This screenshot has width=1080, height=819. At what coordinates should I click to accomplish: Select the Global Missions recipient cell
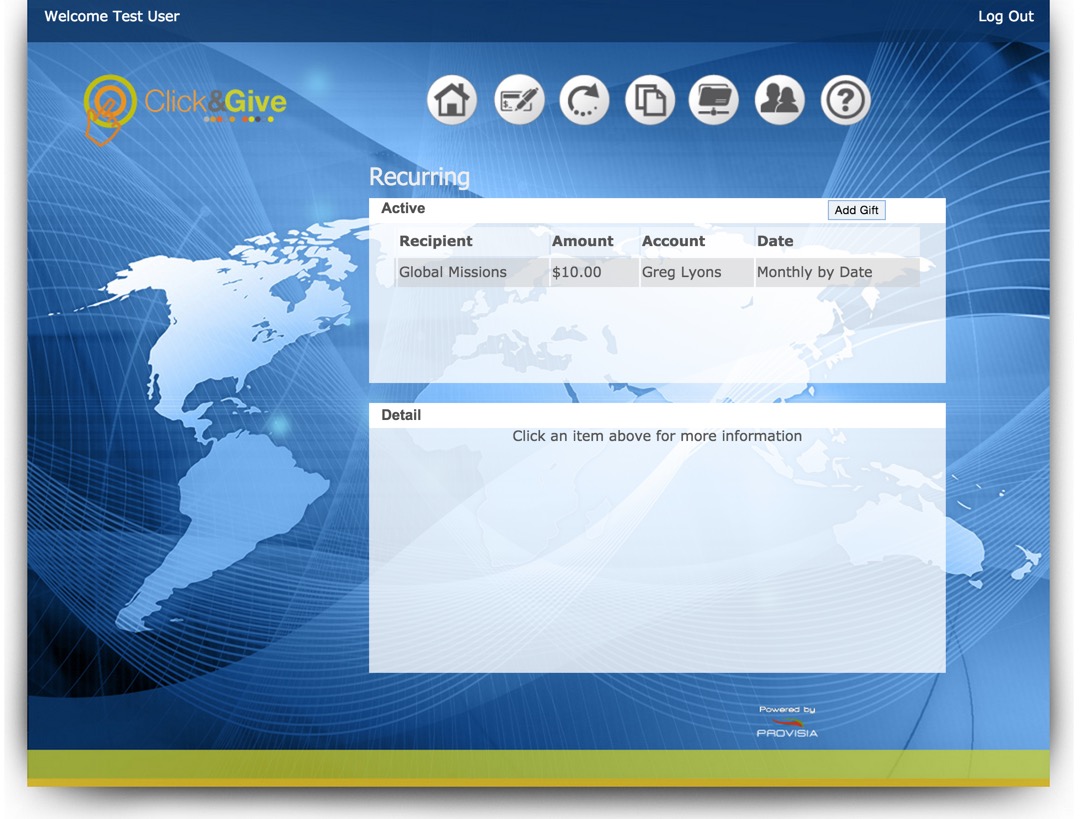click(x=453, y=272)
